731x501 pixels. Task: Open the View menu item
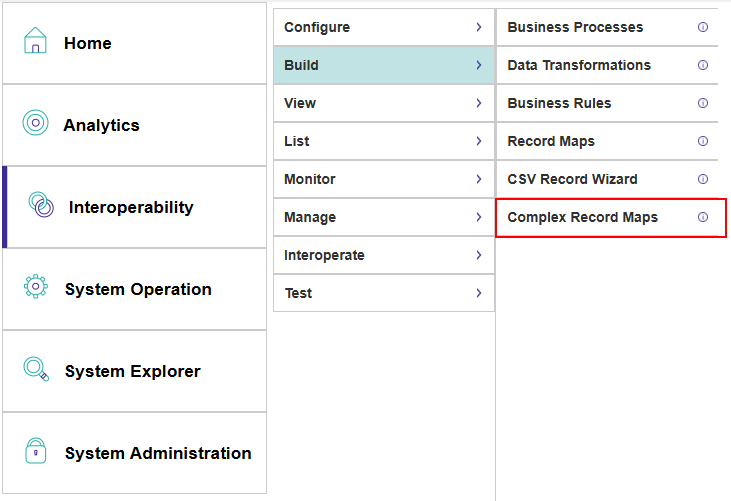pos(300,103)
